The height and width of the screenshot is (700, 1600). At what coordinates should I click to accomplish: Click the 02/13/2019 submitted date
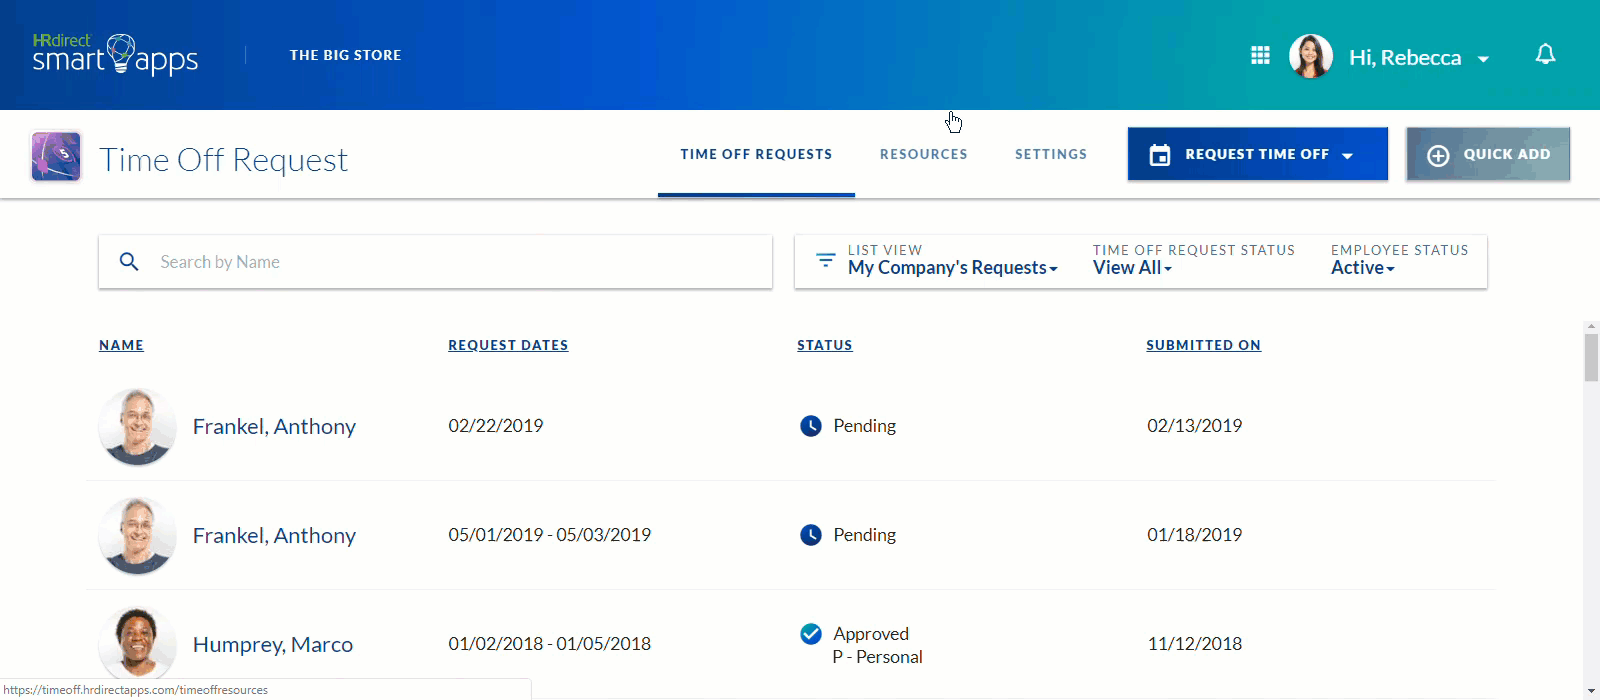point(1195,426)
